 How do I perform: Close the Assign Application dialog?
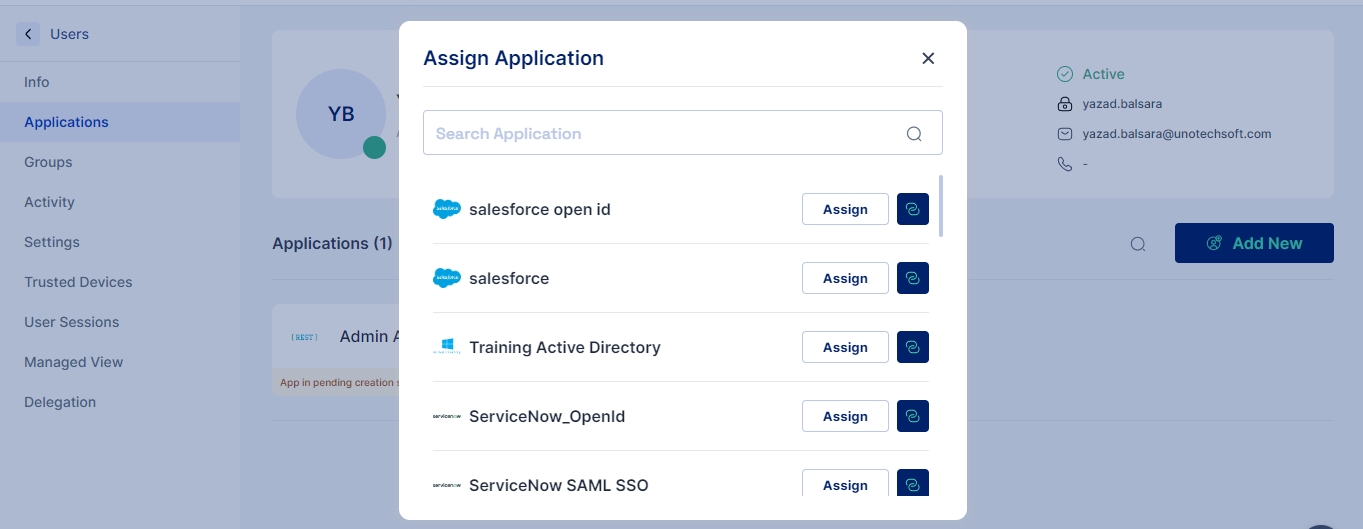927,58
